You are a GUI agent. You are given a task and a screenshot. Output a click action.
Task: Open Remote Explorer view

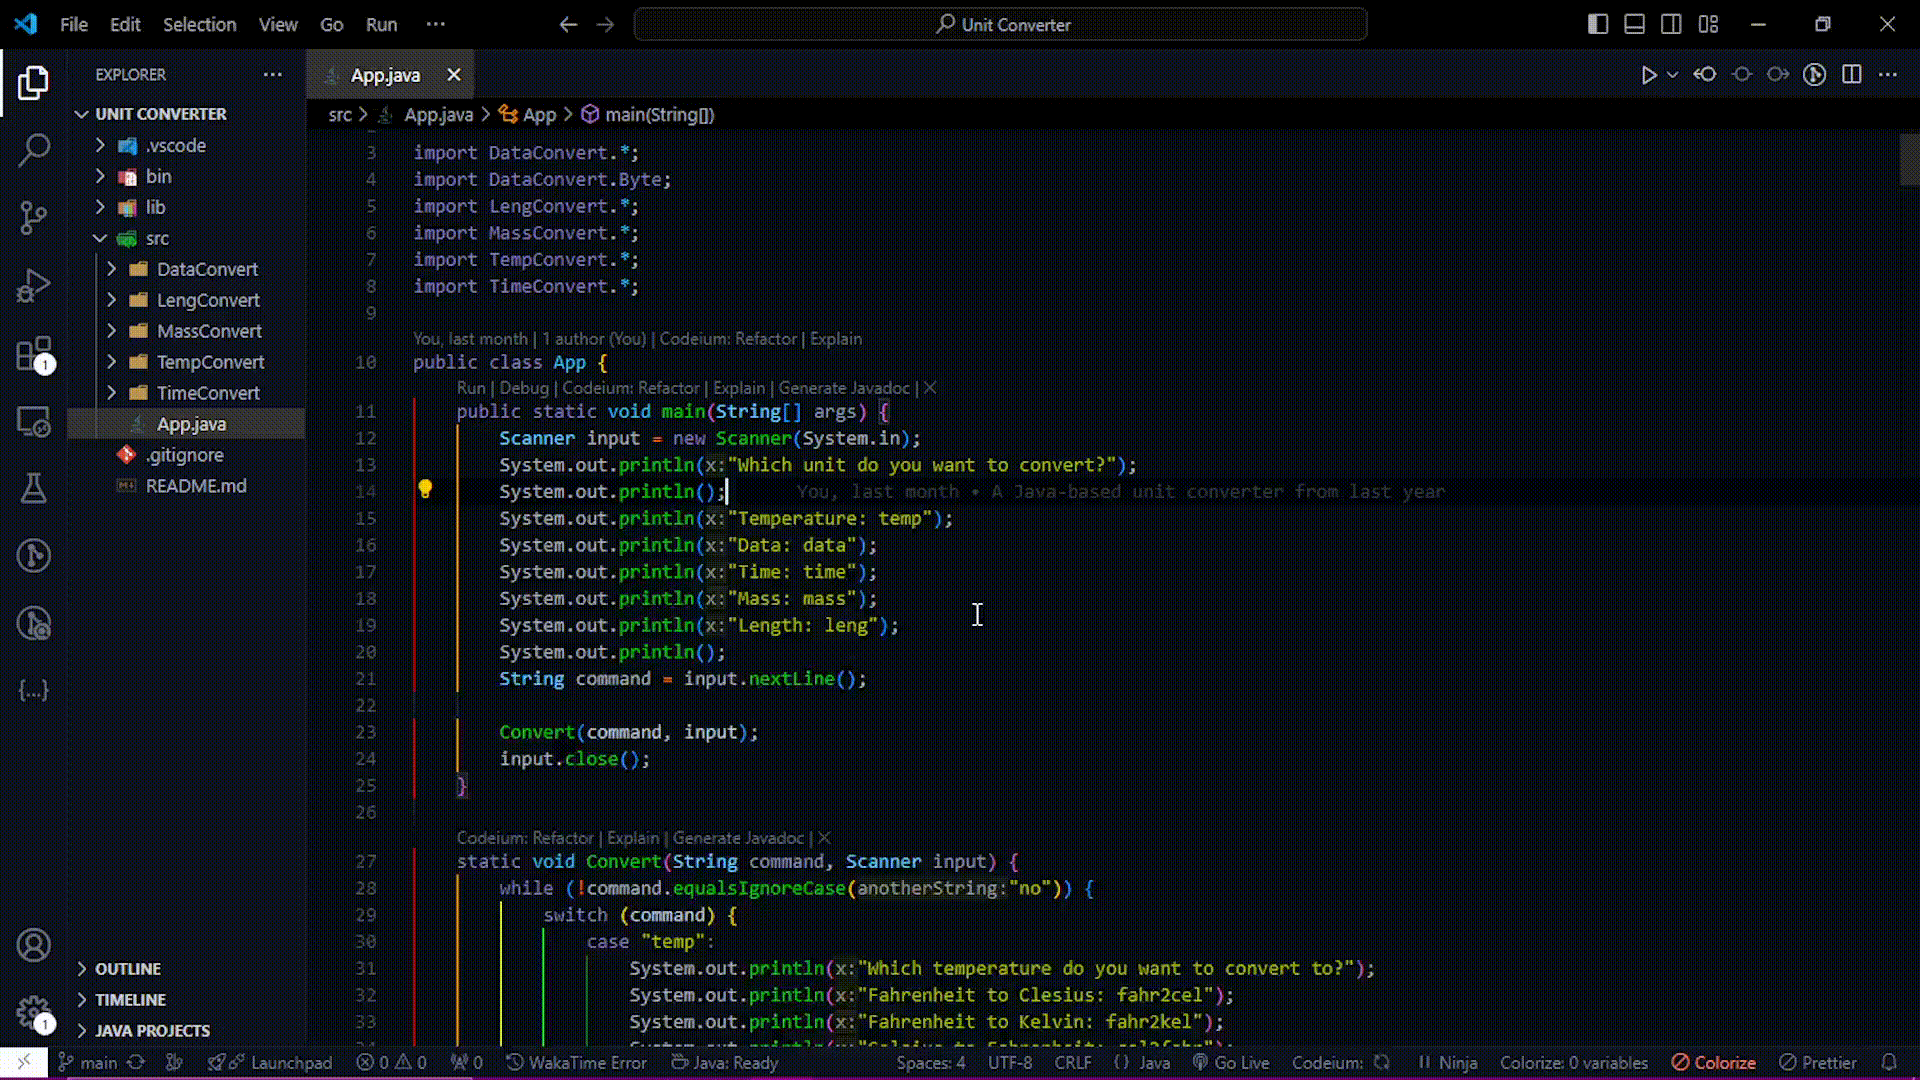coord(33,422)
